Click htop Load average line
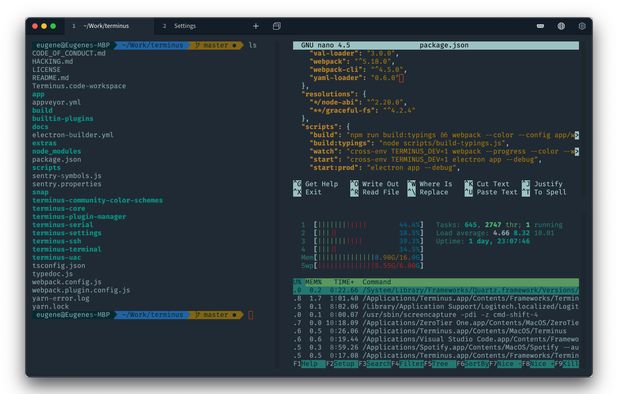This screenshot has height=394, width=618. 495,233
